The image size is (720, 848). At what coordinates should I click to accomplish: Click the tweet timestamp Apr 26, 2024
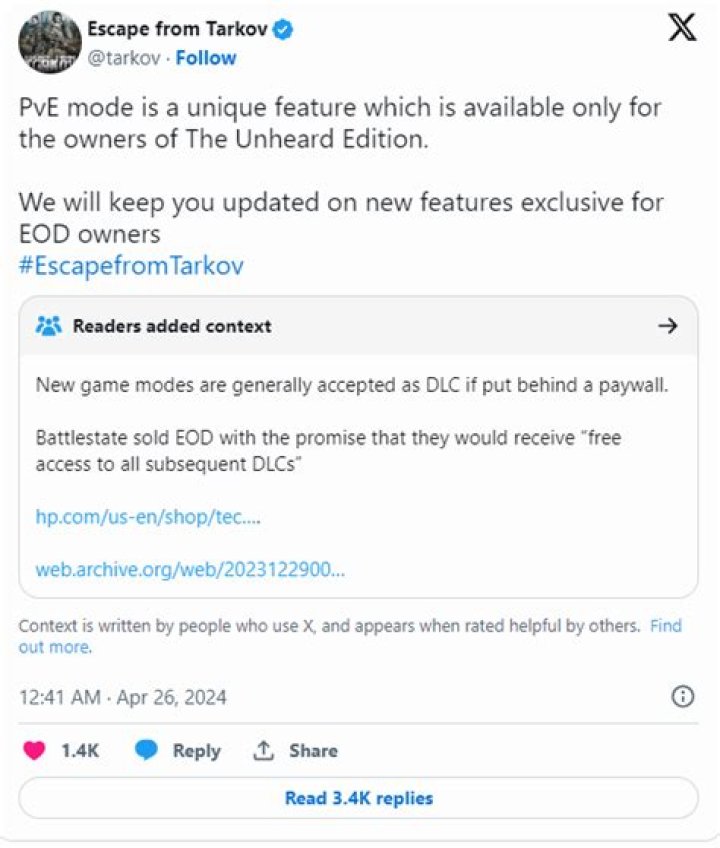tap(124, 697)
